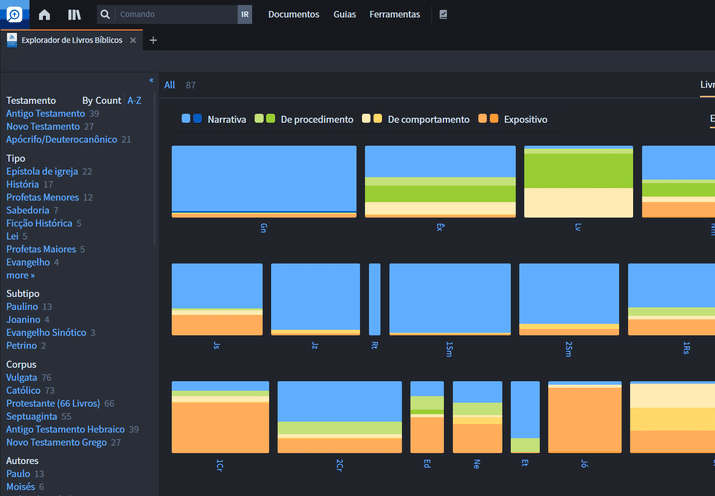Image resolution: width=715 pixels, height=496 pixels.
Task: Expand more options under Tipo
Action: click(20, 275)
